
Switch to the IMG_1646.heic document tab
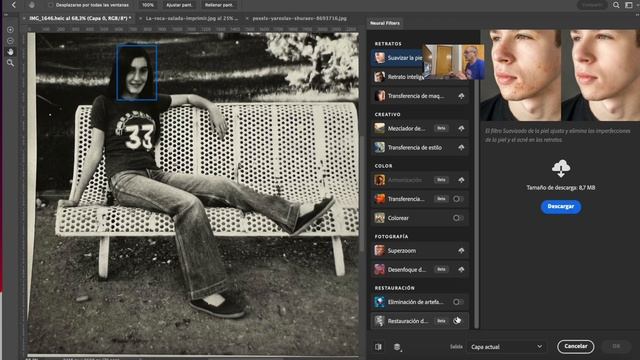coord(80,18)
